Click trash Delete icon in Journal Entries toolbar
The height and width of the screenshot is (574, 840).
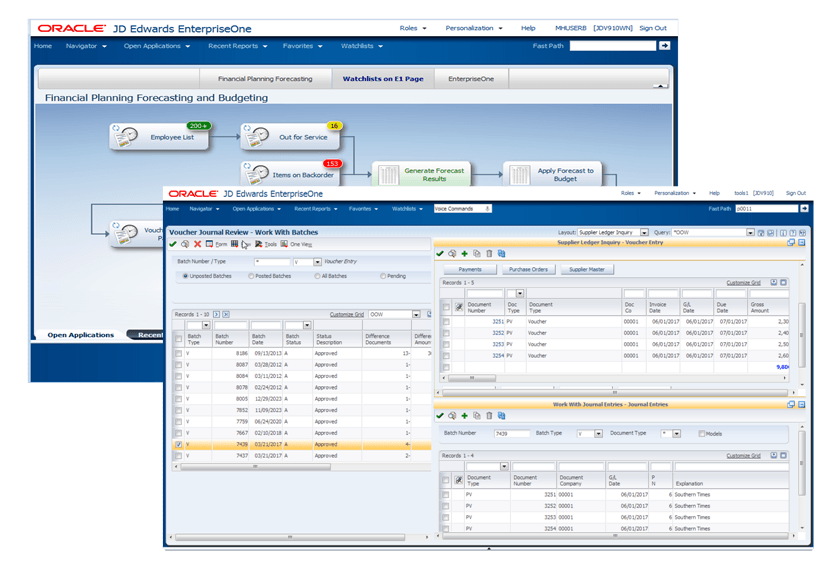coord(489,416)
